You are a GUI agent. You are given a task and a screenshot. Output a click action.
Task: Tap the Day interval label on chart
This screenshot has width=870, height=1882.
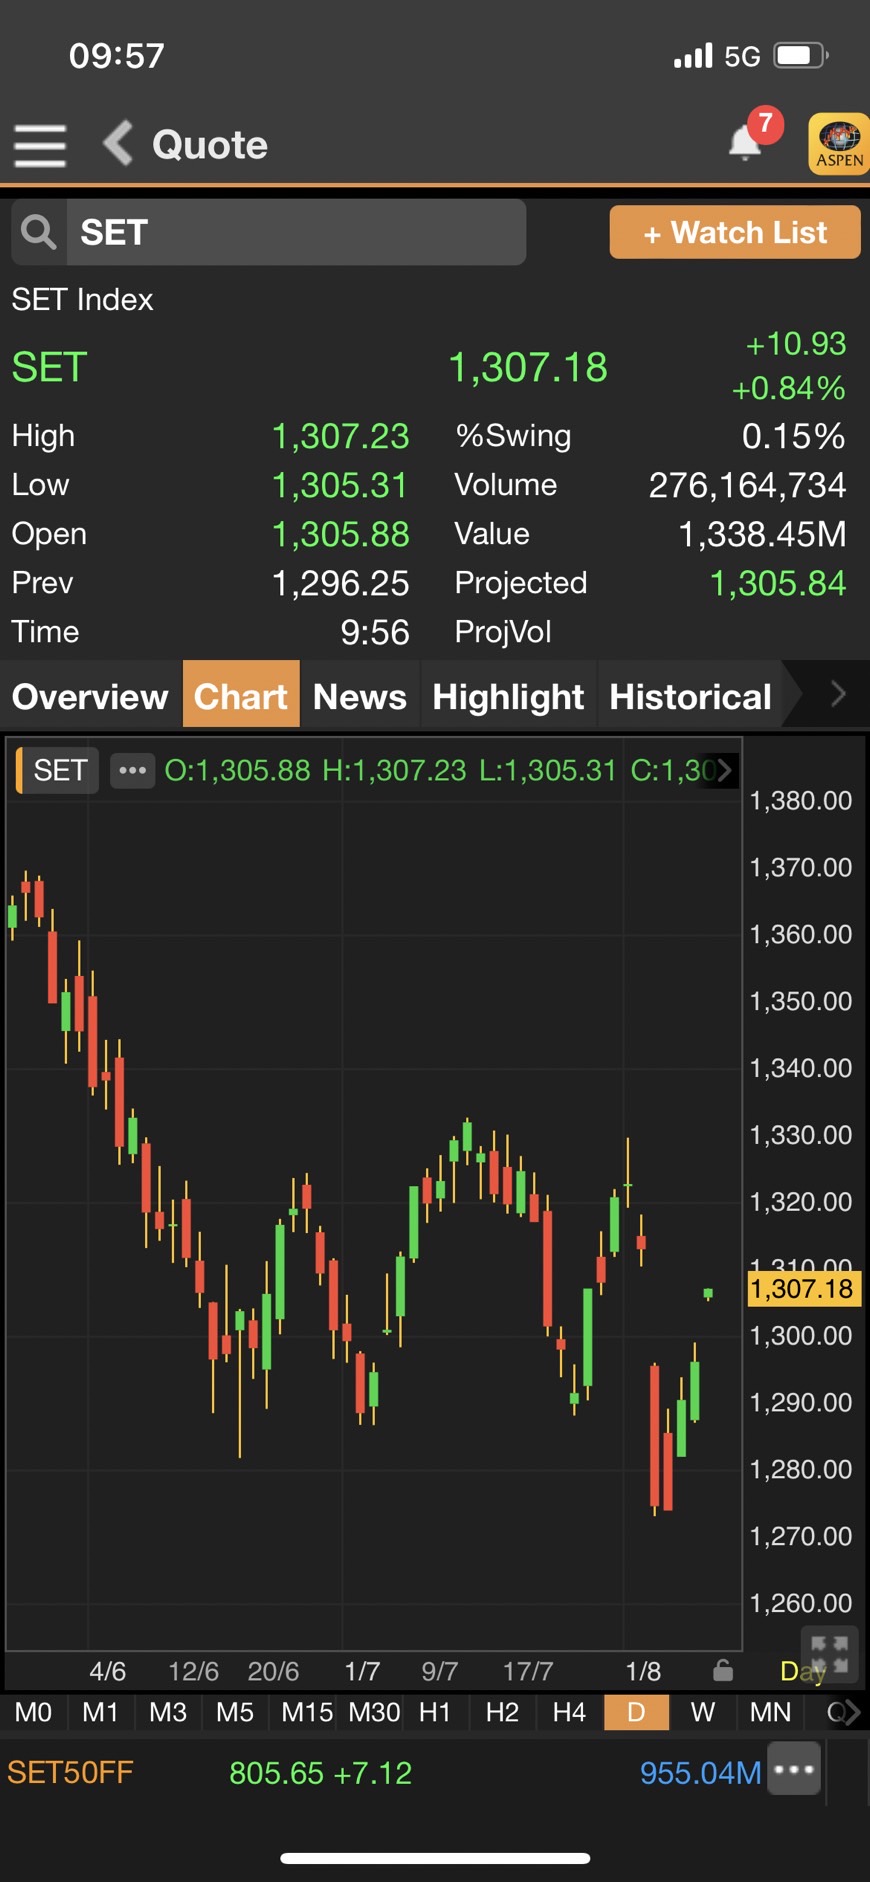802,1671
